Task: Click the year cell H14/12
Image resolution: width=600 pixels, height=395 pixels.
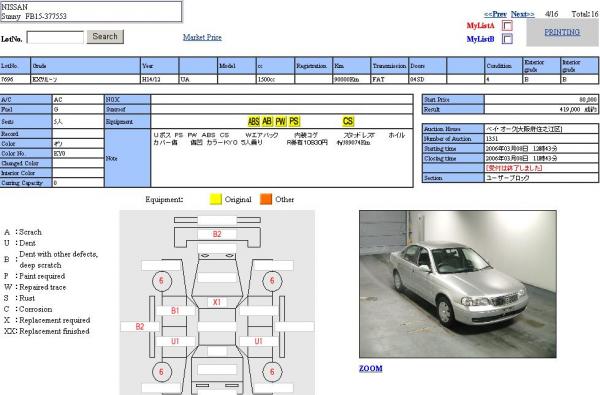Action: pos(160,79)
